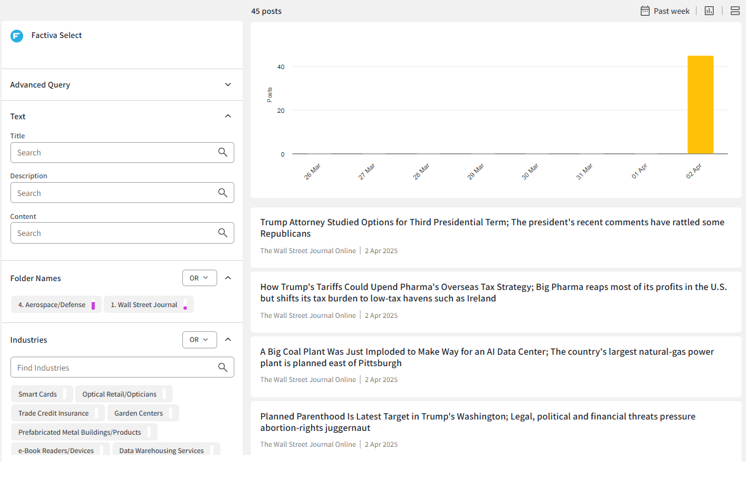Click the Factiva Select logo icon
Screen dimensions: 747x479
click(17, 36)
